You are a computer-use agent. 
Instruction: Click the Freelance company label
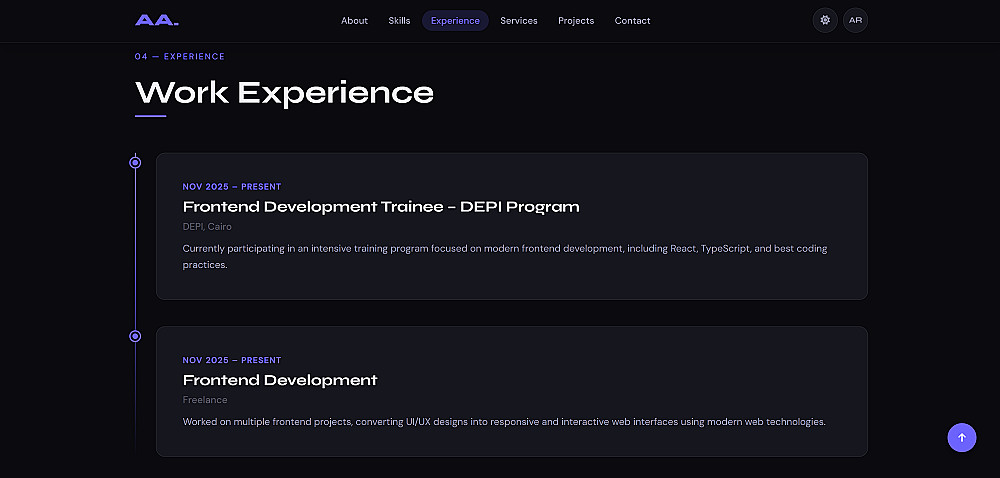coord(205,400)
